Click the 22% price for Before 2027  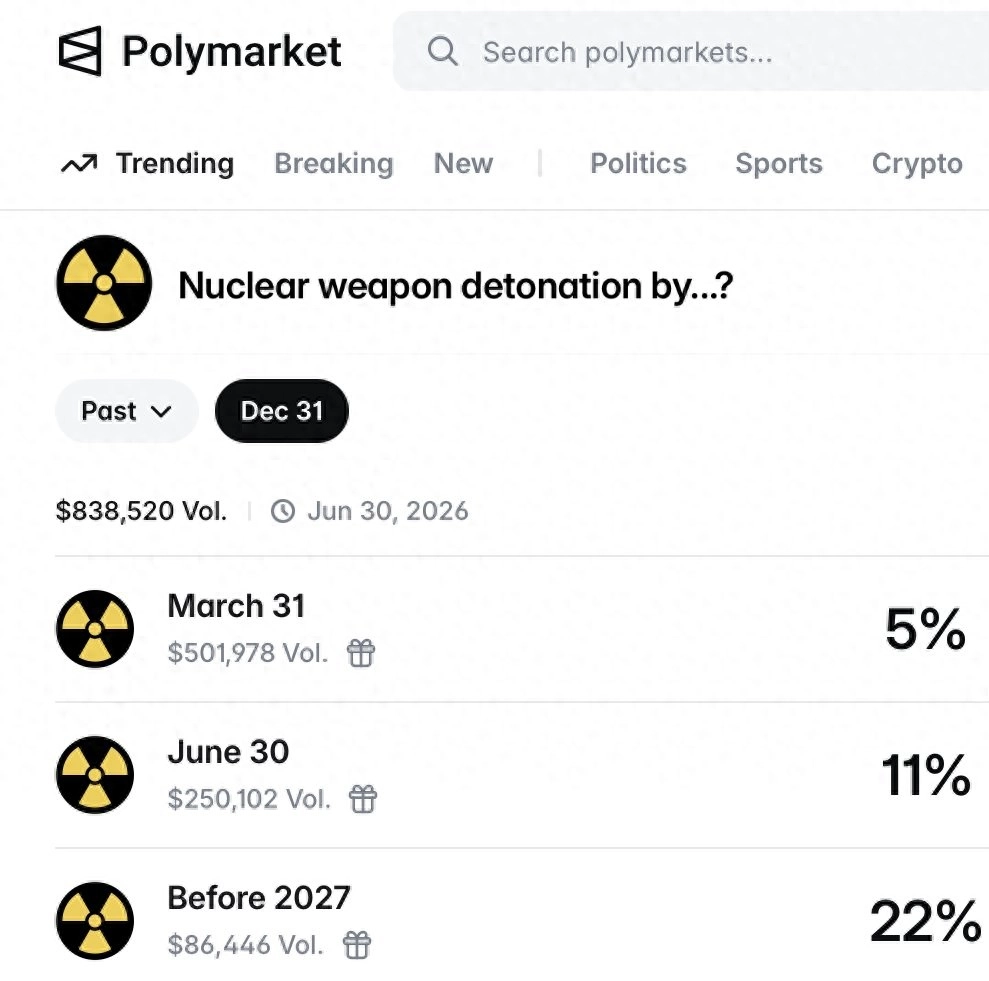[926, 921]
